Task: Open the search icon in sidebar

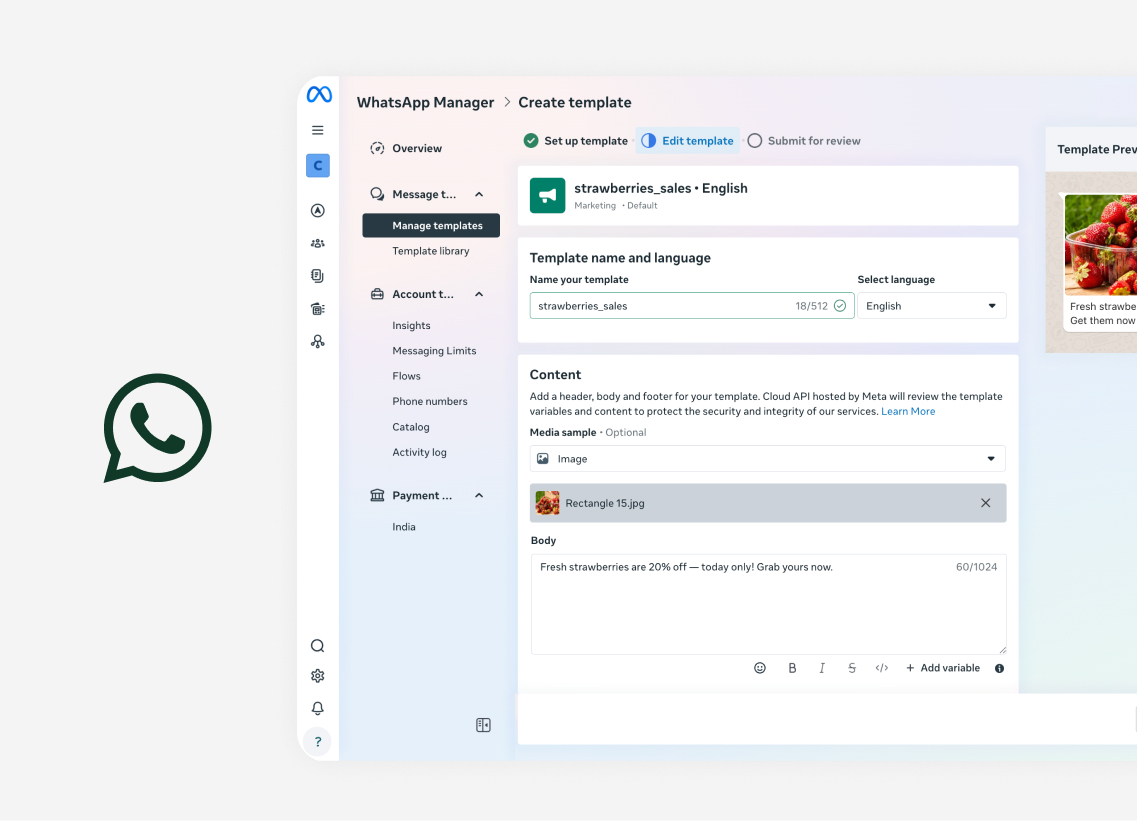Action: click(318, 646)
